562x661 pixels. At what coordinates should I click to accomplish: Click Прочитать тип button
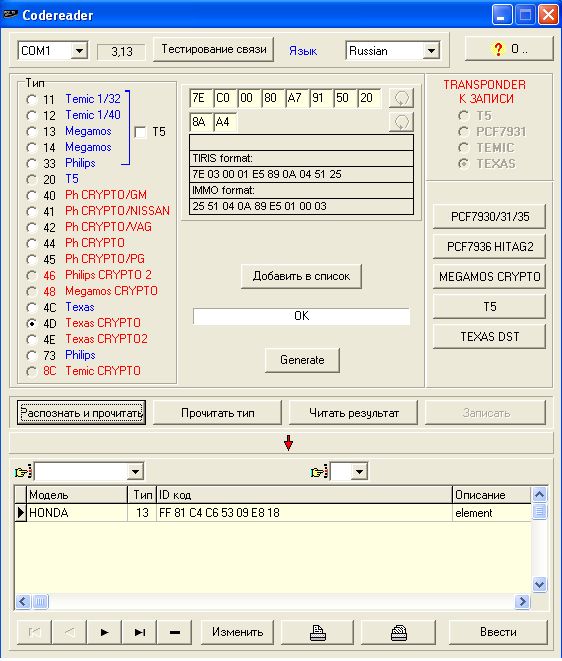tap(218, 413)
